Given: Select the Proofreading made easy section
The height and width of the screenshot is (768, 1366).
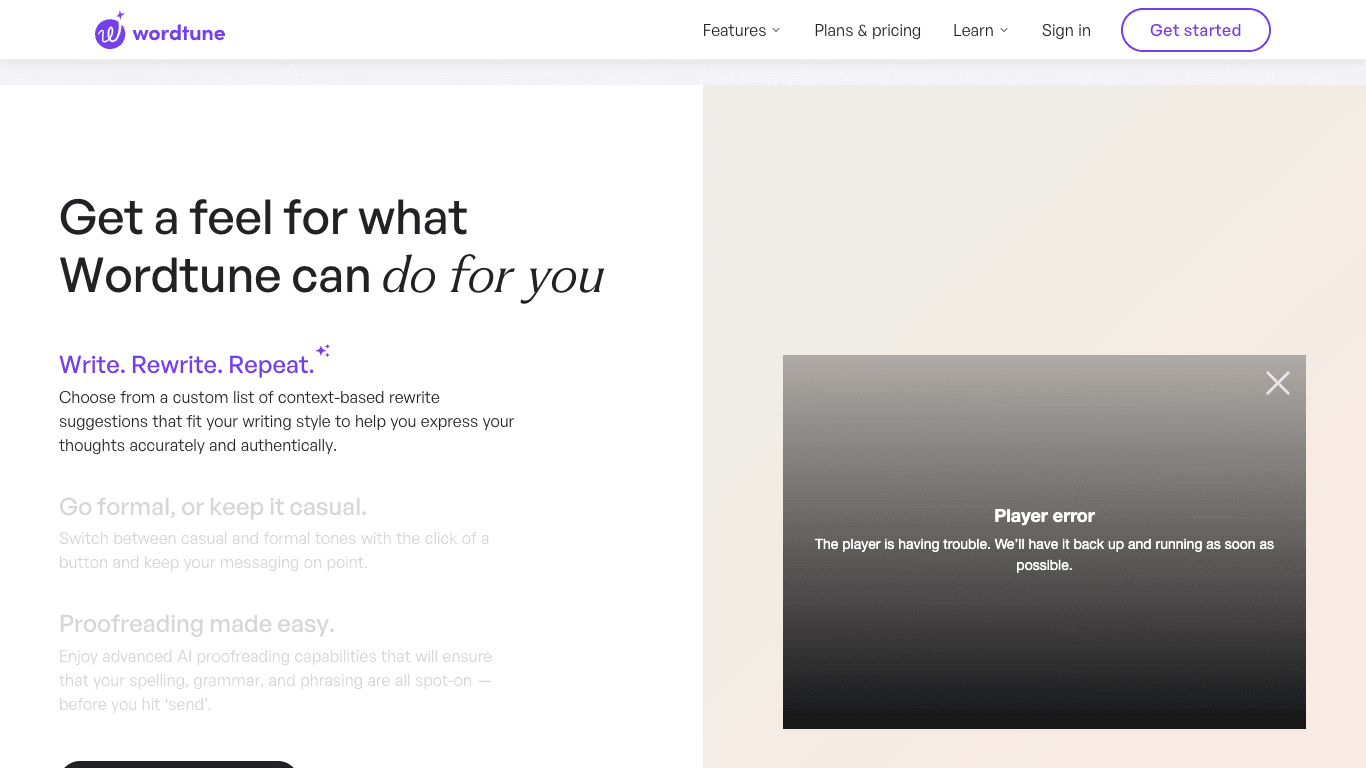Looking at the screenshot, I should click(197, 624).
